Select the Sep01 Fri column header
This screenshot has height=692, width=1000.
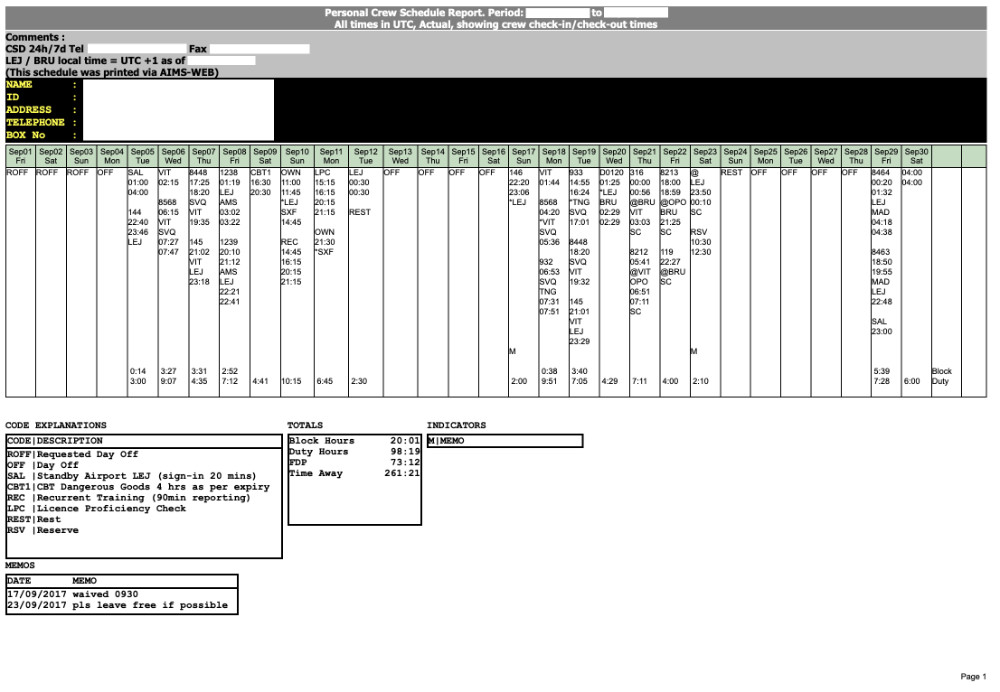(19, 155)
